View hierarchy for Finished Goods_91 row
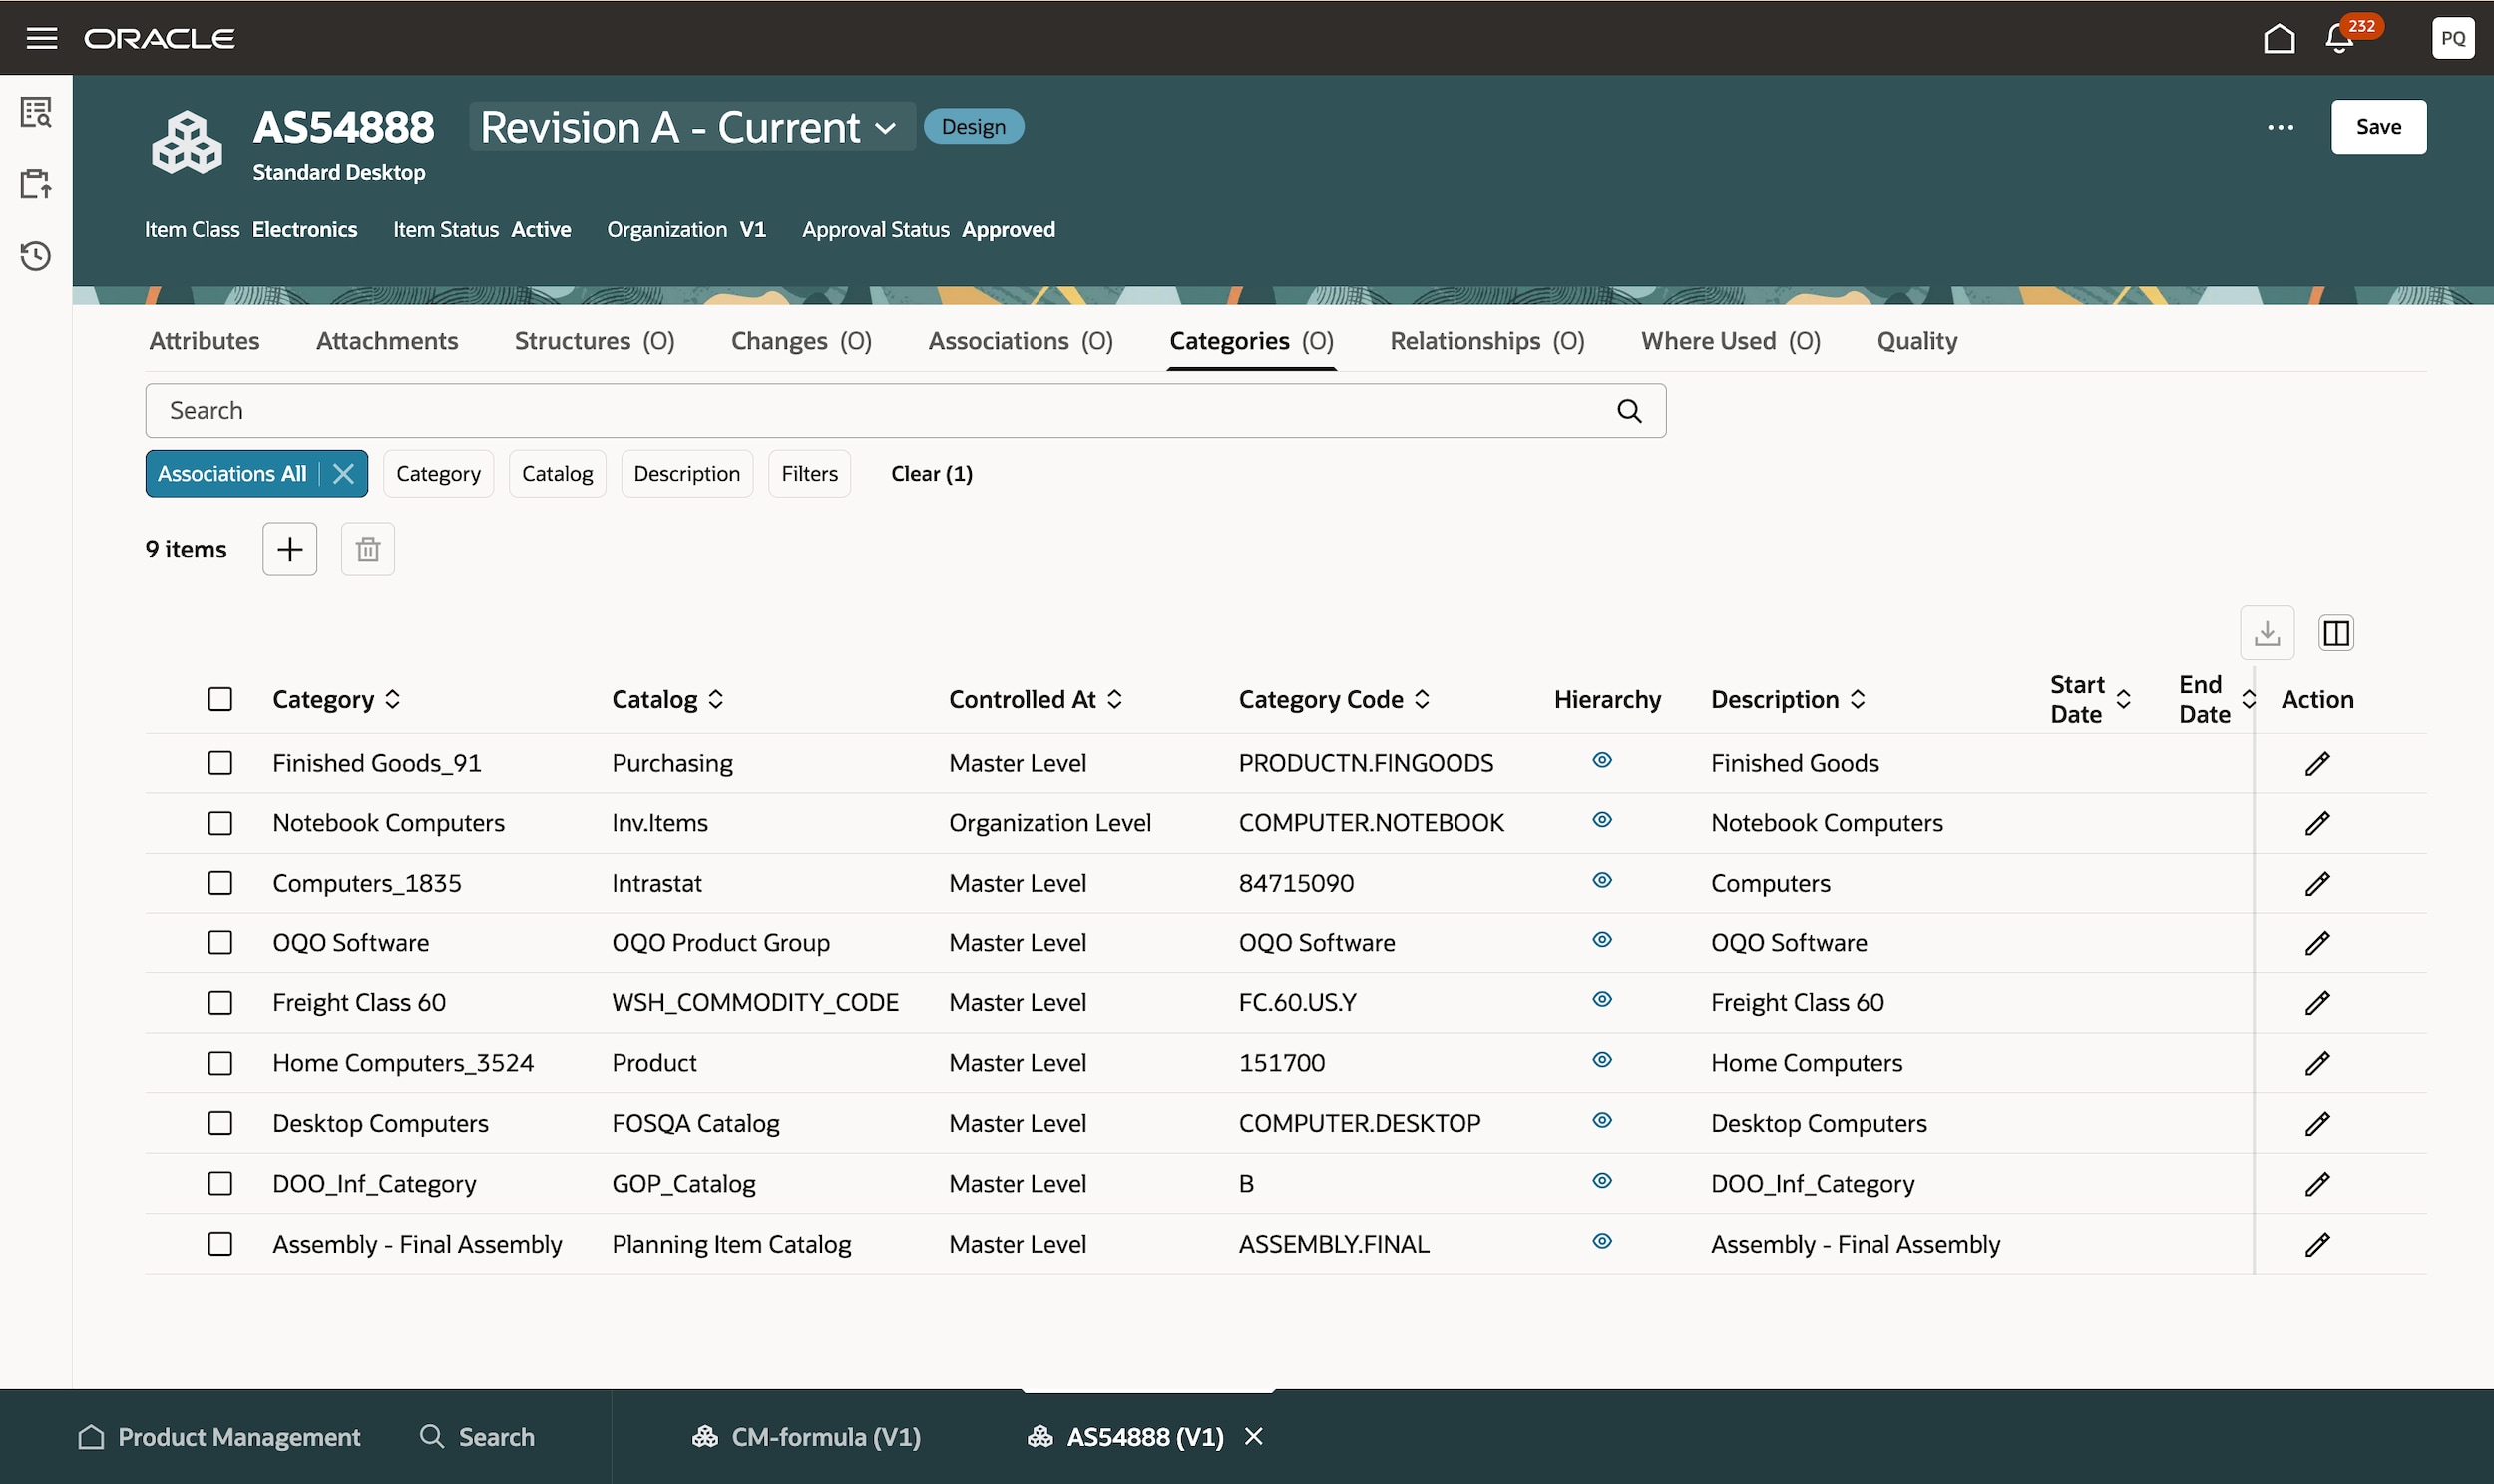Viewport: 2494px width, 1484px height. (1601, 760)
